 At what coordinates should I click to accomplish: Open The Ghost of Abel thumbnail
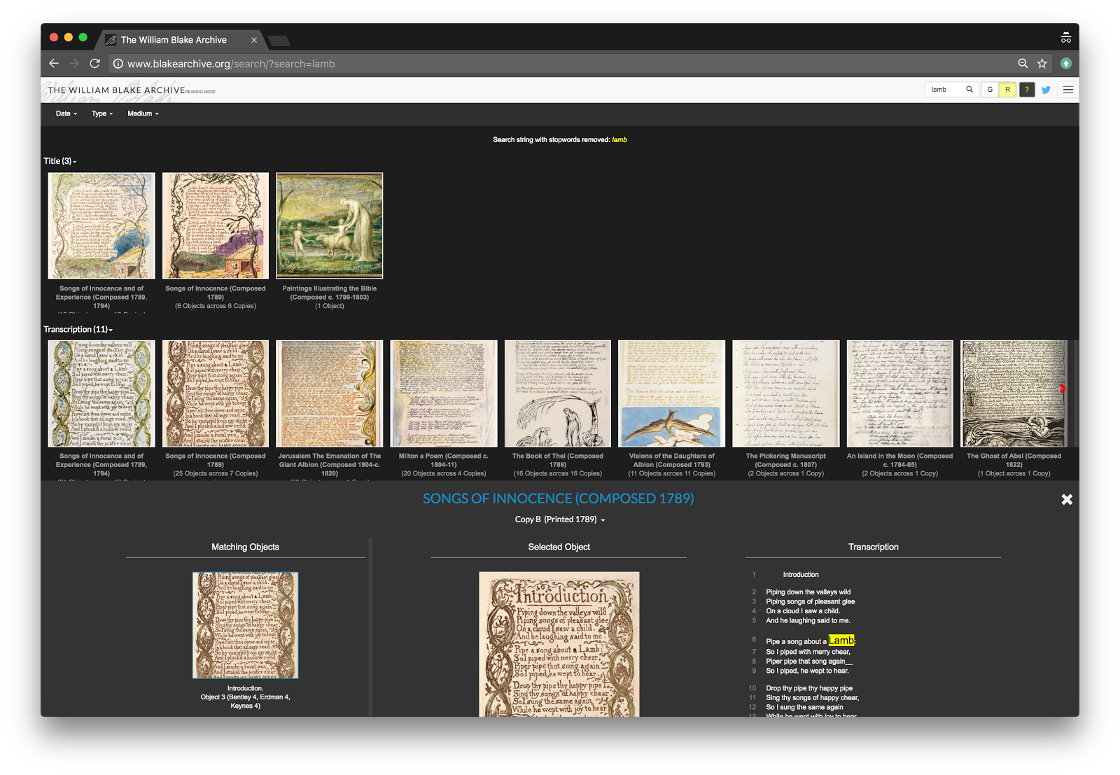(x=1014, y=394)
